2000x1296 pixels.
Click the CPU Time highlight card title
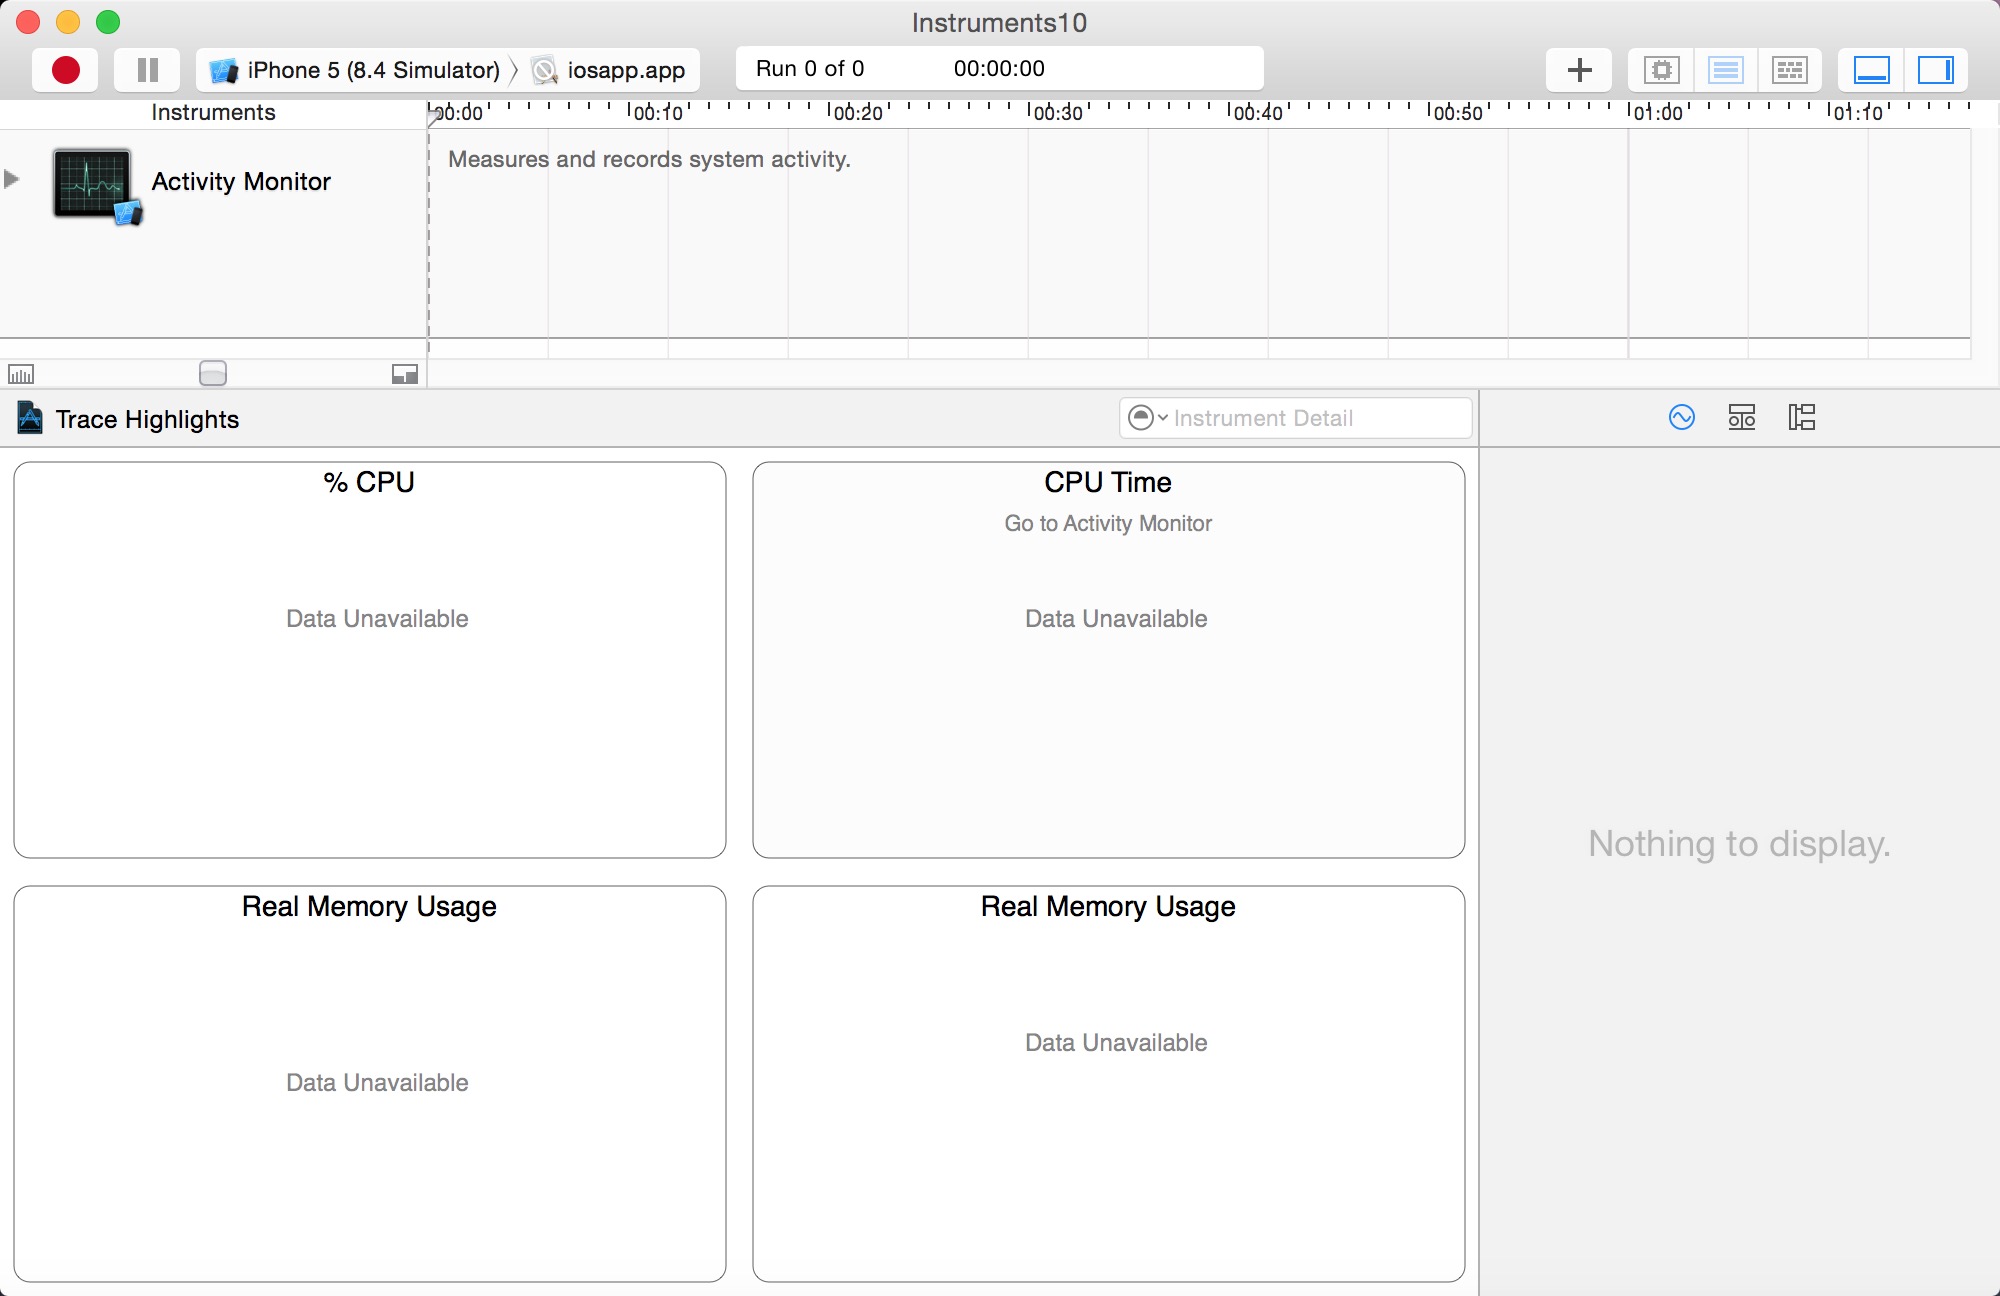coord(1108,482)
